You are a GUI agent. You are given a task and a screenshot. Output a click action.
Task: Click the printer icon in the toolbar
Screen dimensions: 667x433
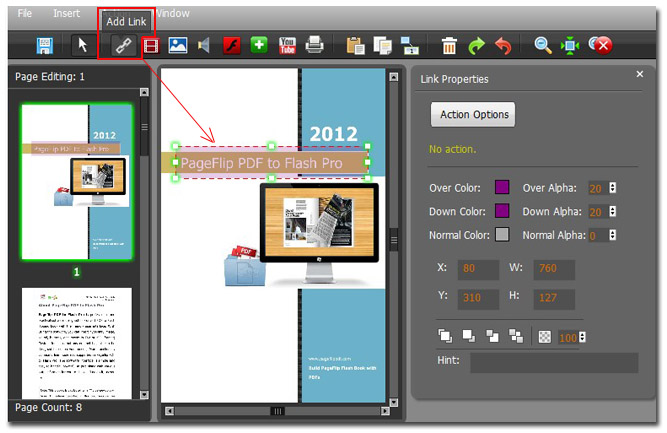click(x=314, y=45)
